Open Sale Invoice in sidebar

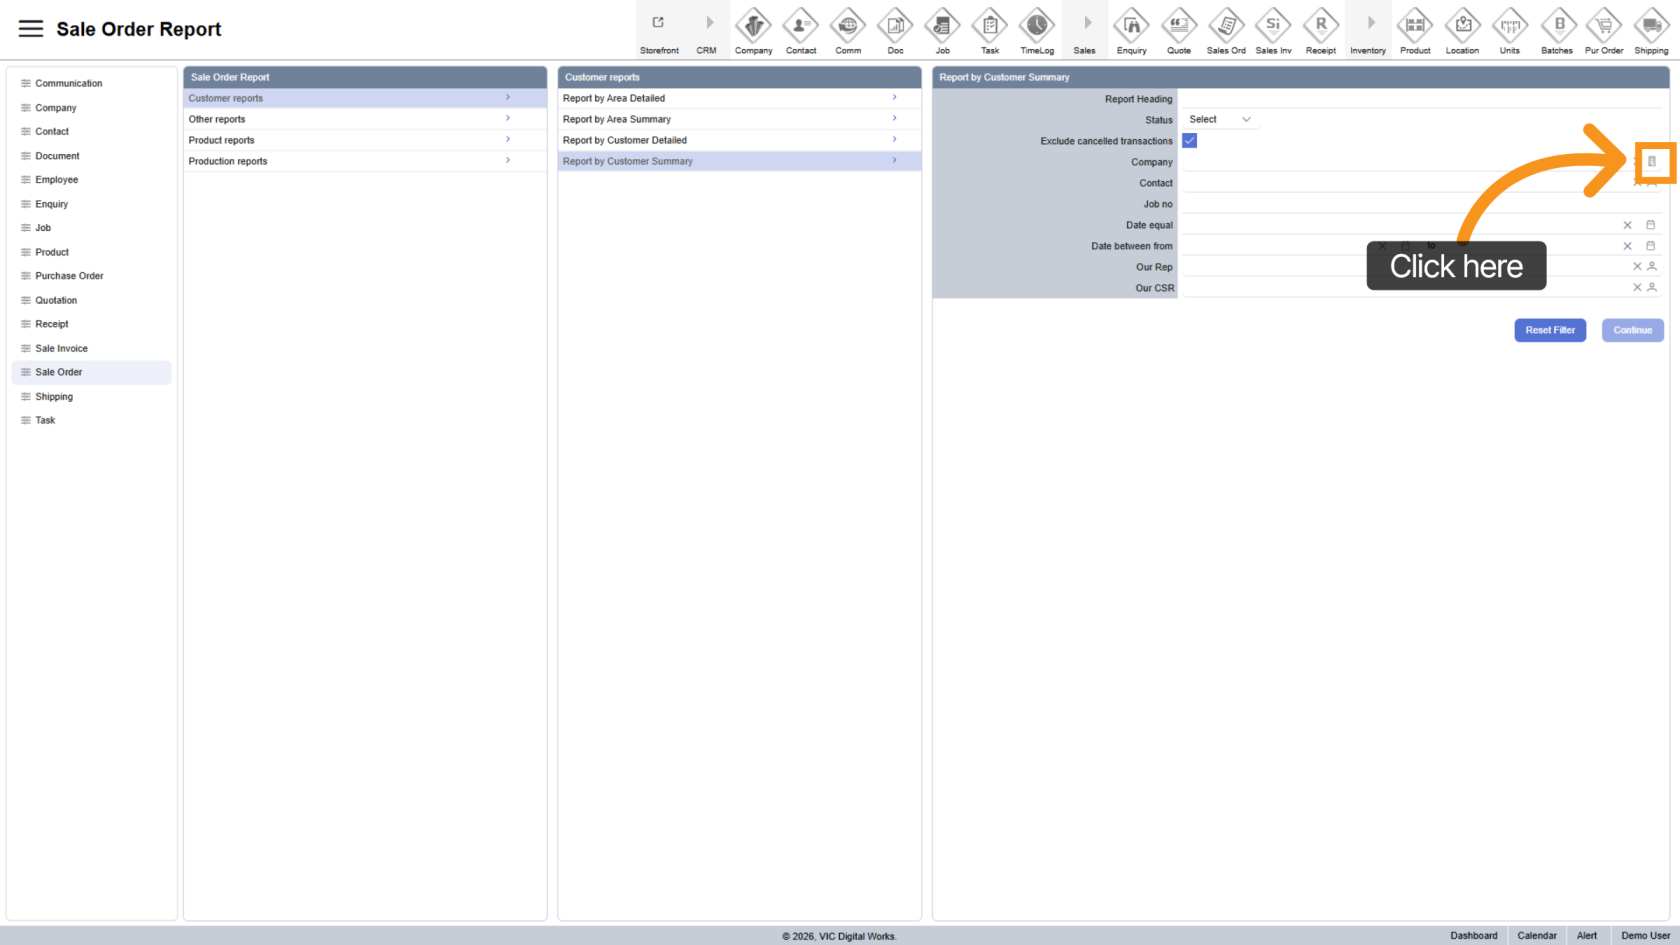[x=62, y=348]
